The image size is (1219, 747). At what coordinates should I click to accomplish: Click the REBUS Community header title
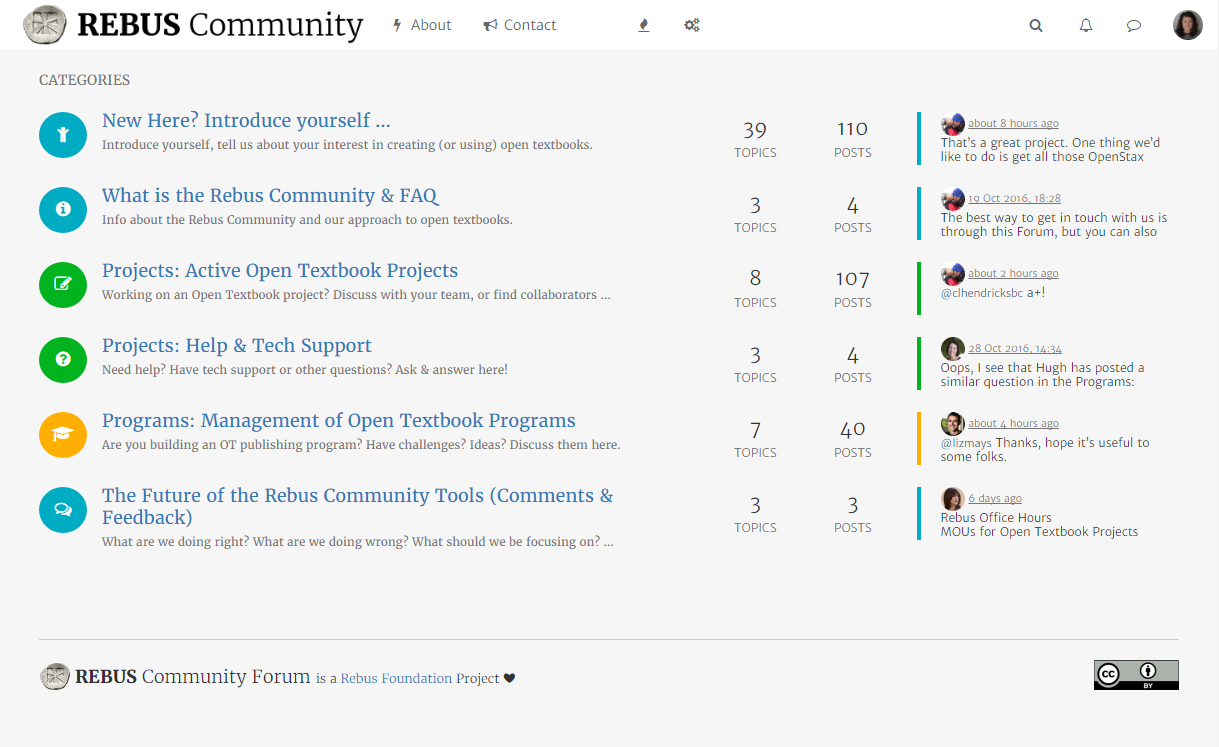click(220, 25)
